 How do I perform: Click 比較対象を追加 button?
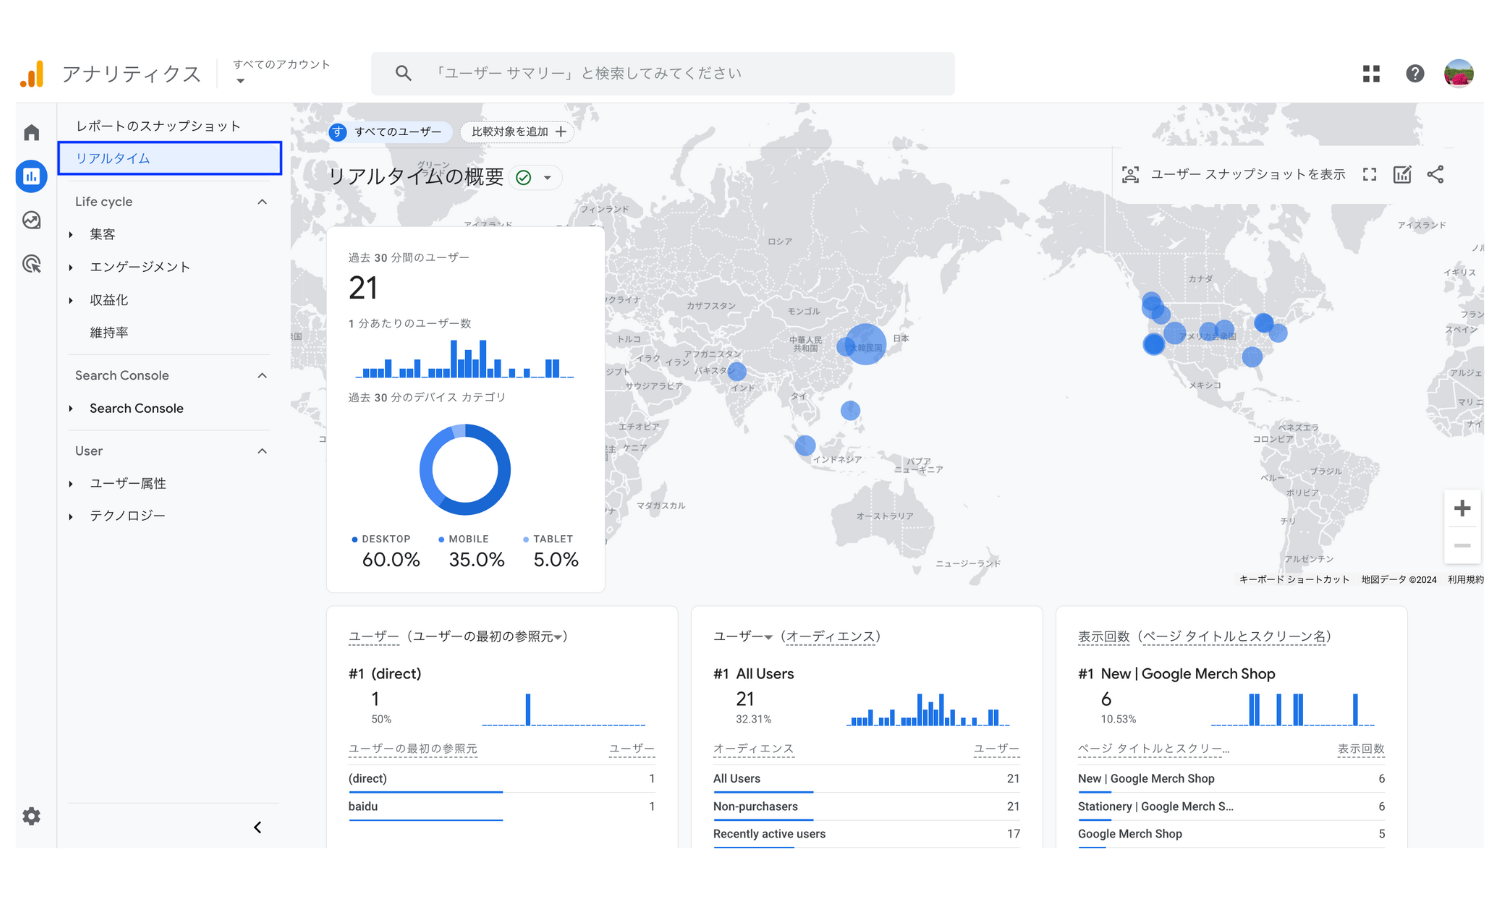(518, 132)
